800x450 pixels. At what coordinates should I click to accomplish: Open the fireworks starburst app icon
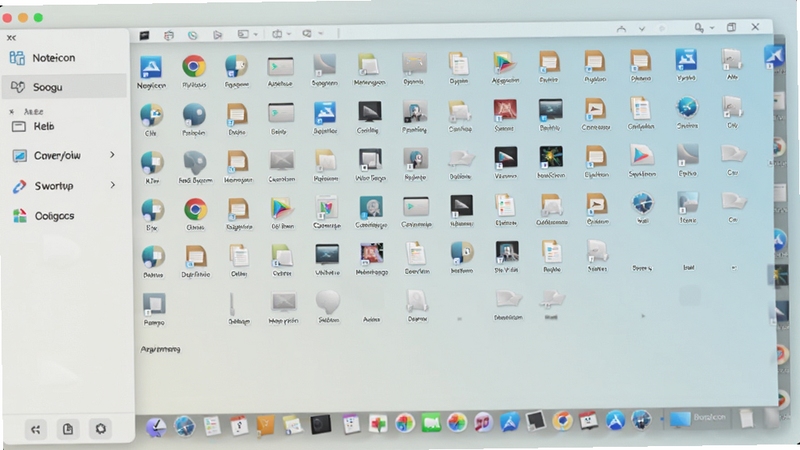(551, 157)
